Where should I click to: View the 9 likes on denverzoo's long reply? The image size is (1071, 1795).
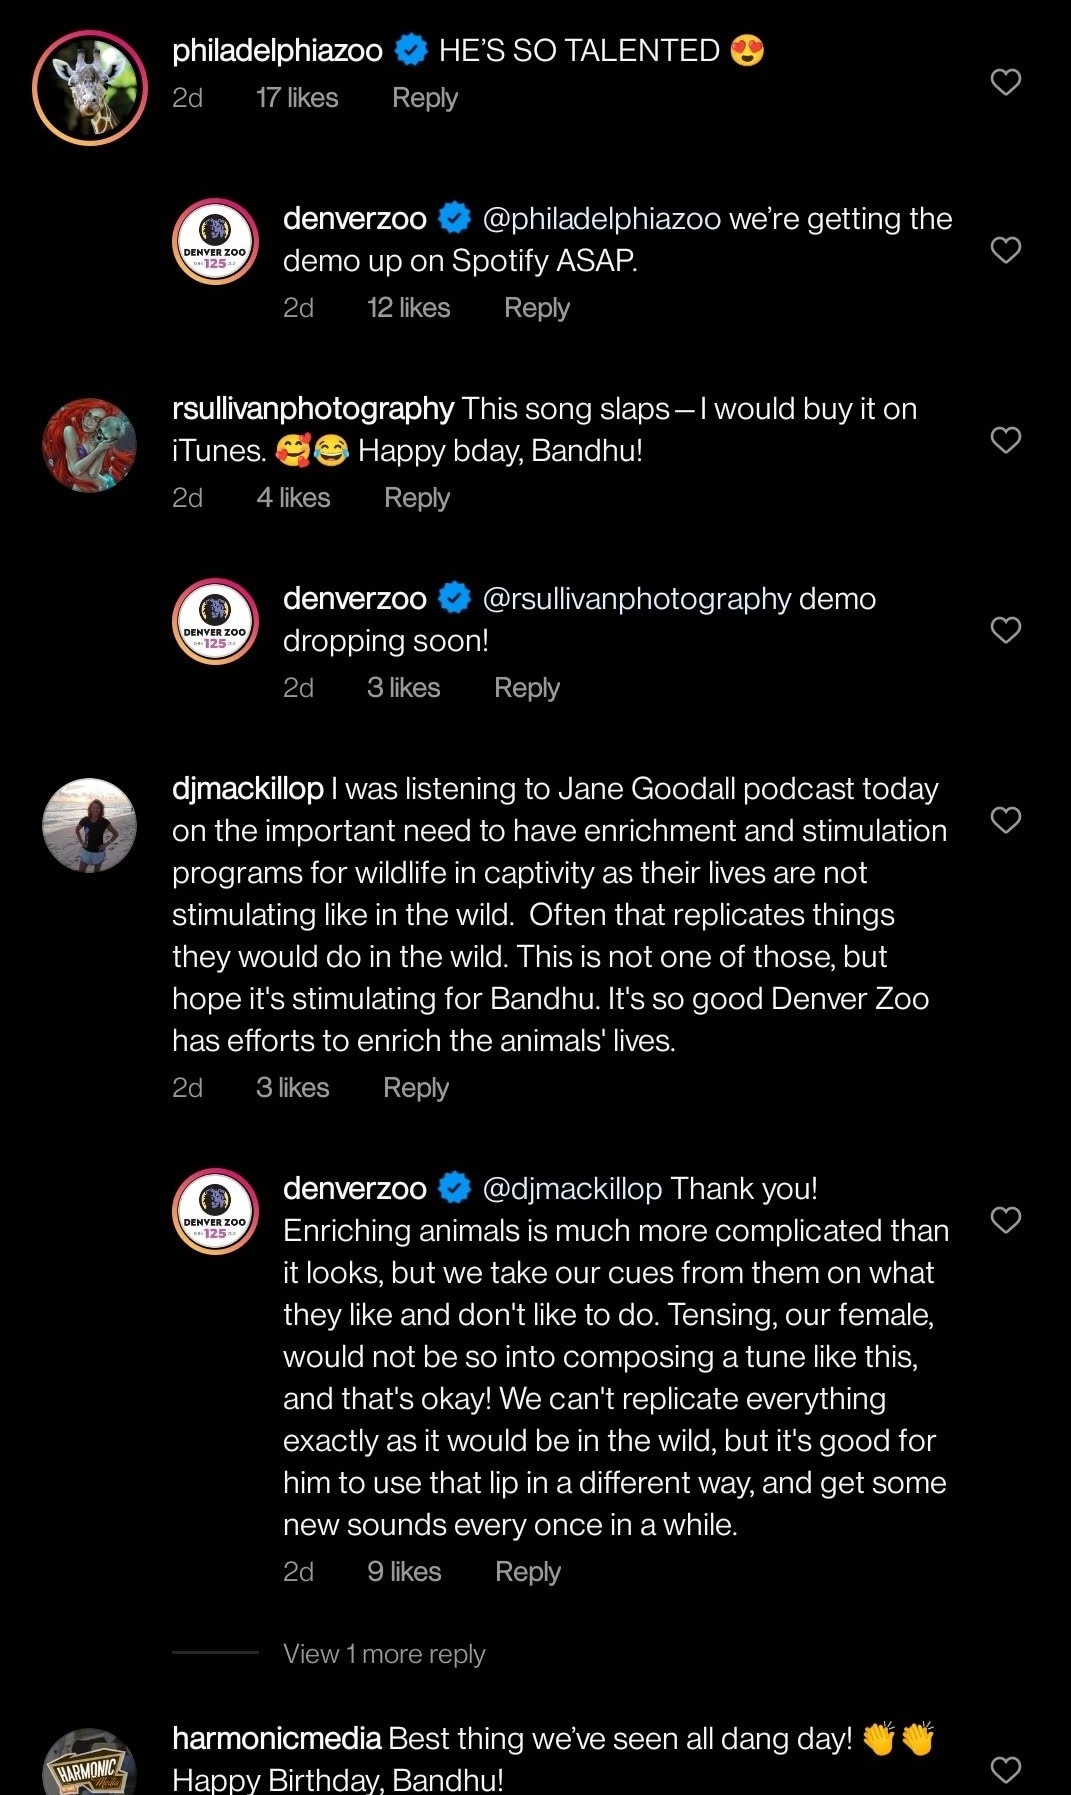pos(403,1572)
